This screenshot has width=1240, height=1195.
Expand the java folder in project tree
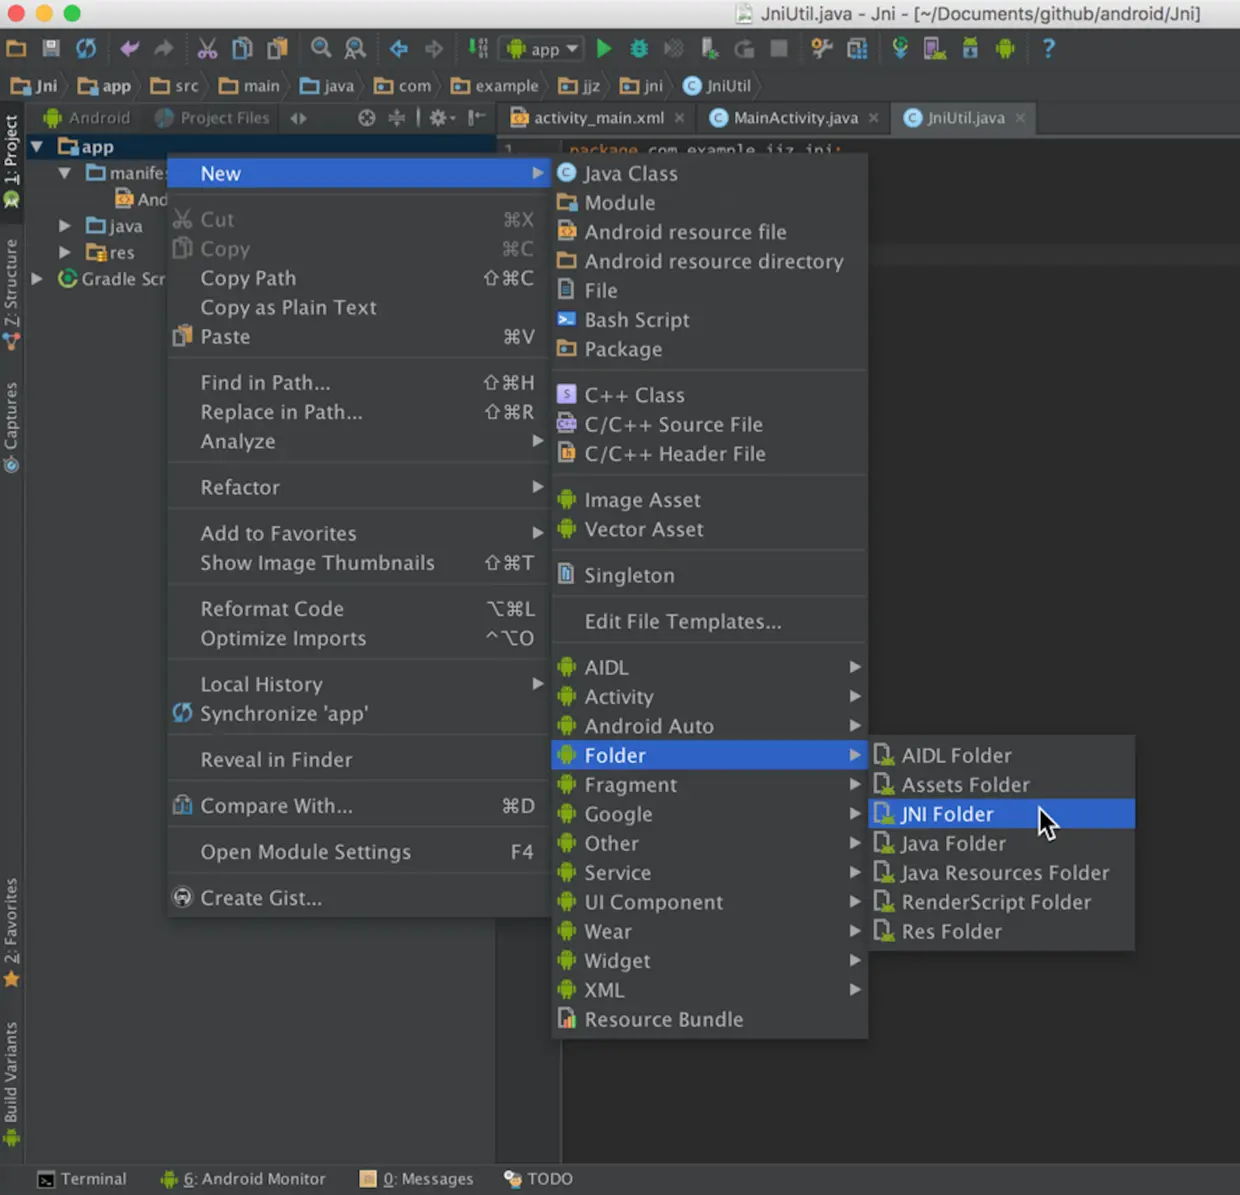coord(64,226)
